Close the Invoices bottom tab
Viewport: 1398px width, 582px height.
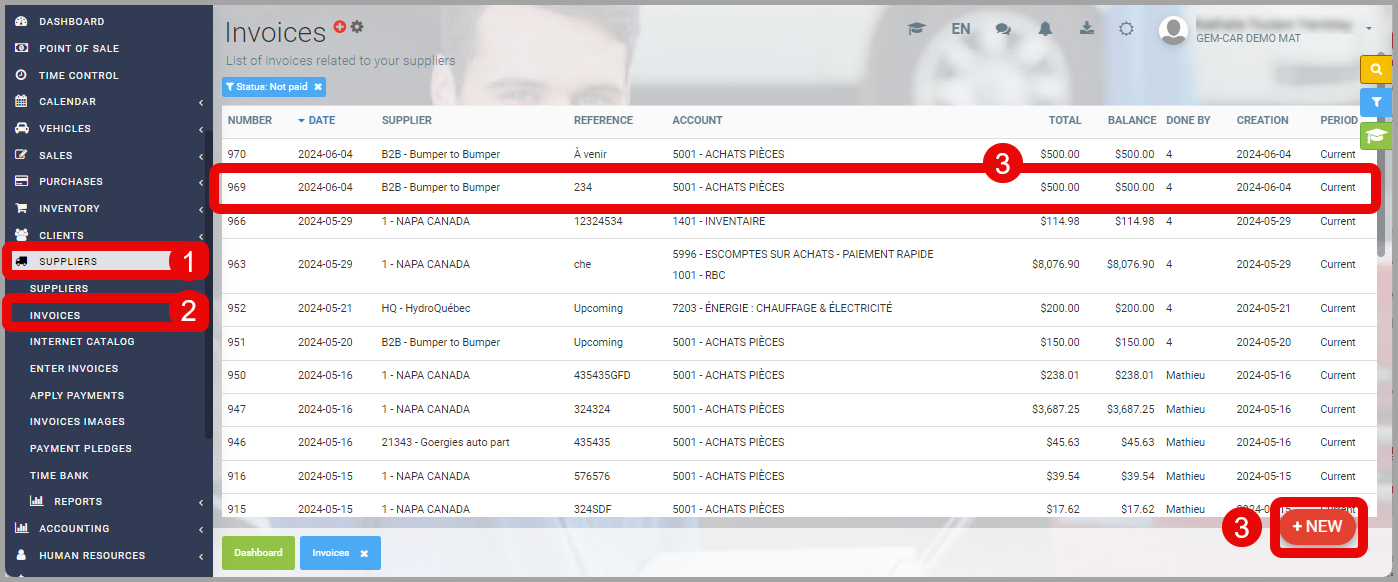pyautogui.click(x=364, y=553)
